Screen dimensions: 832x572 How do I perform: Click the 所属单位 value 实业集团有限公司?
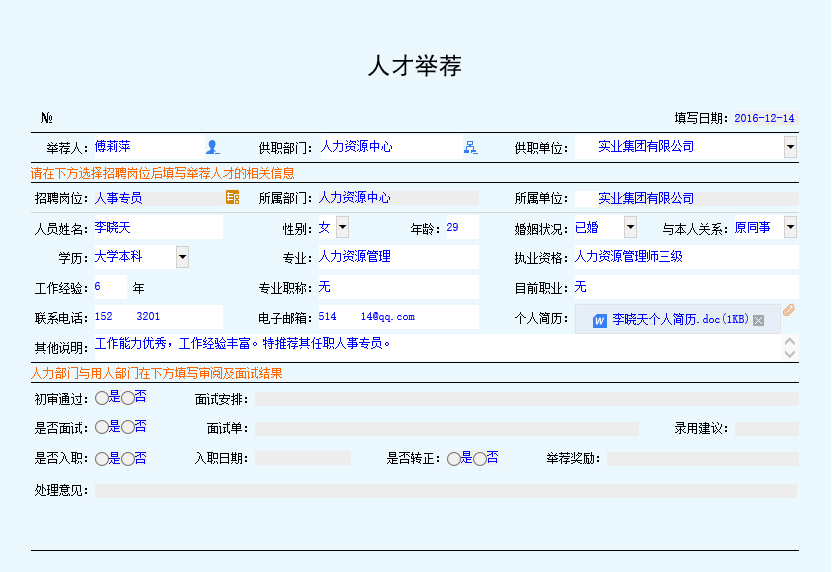687,198
